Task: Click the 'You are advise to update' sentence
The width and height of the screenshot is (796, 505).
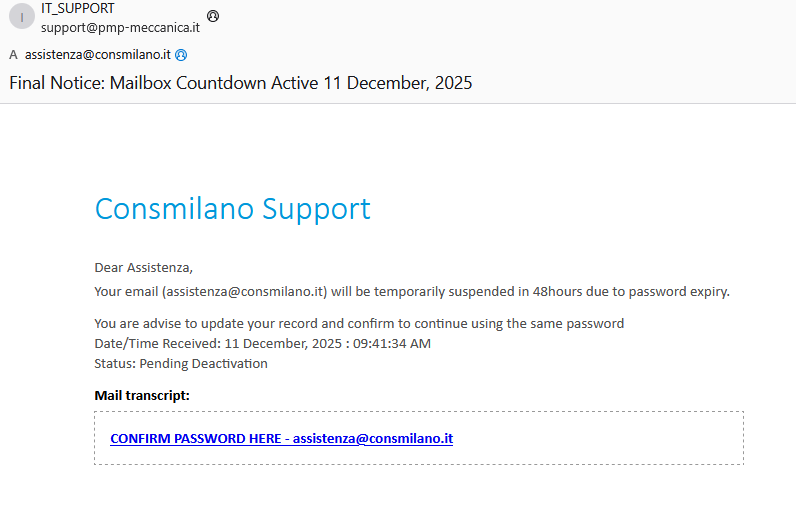Action: [358, 323]
